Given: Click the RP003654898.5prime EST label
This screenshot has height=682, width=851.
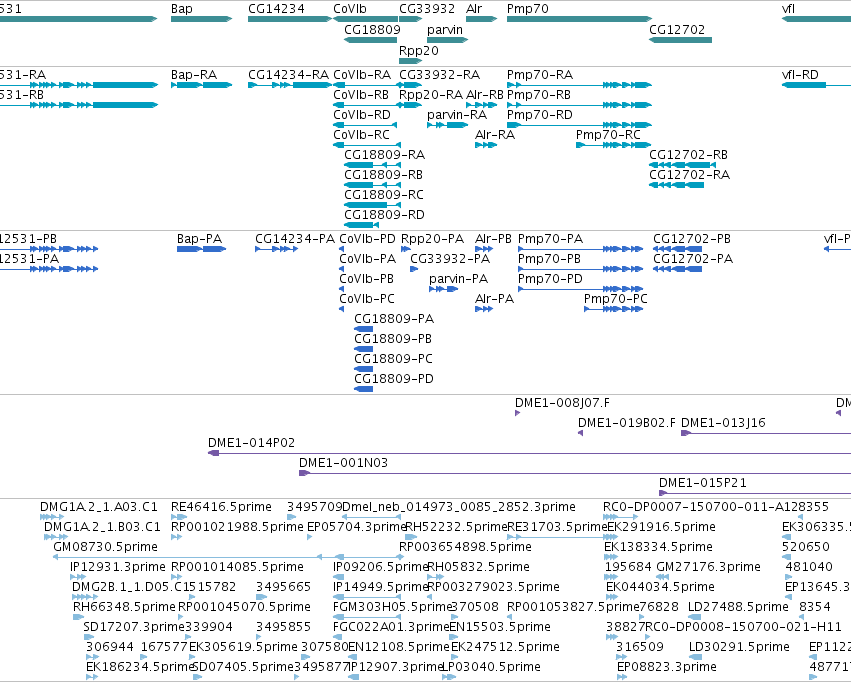Looking at the screenshot, I should coord(465,547).
